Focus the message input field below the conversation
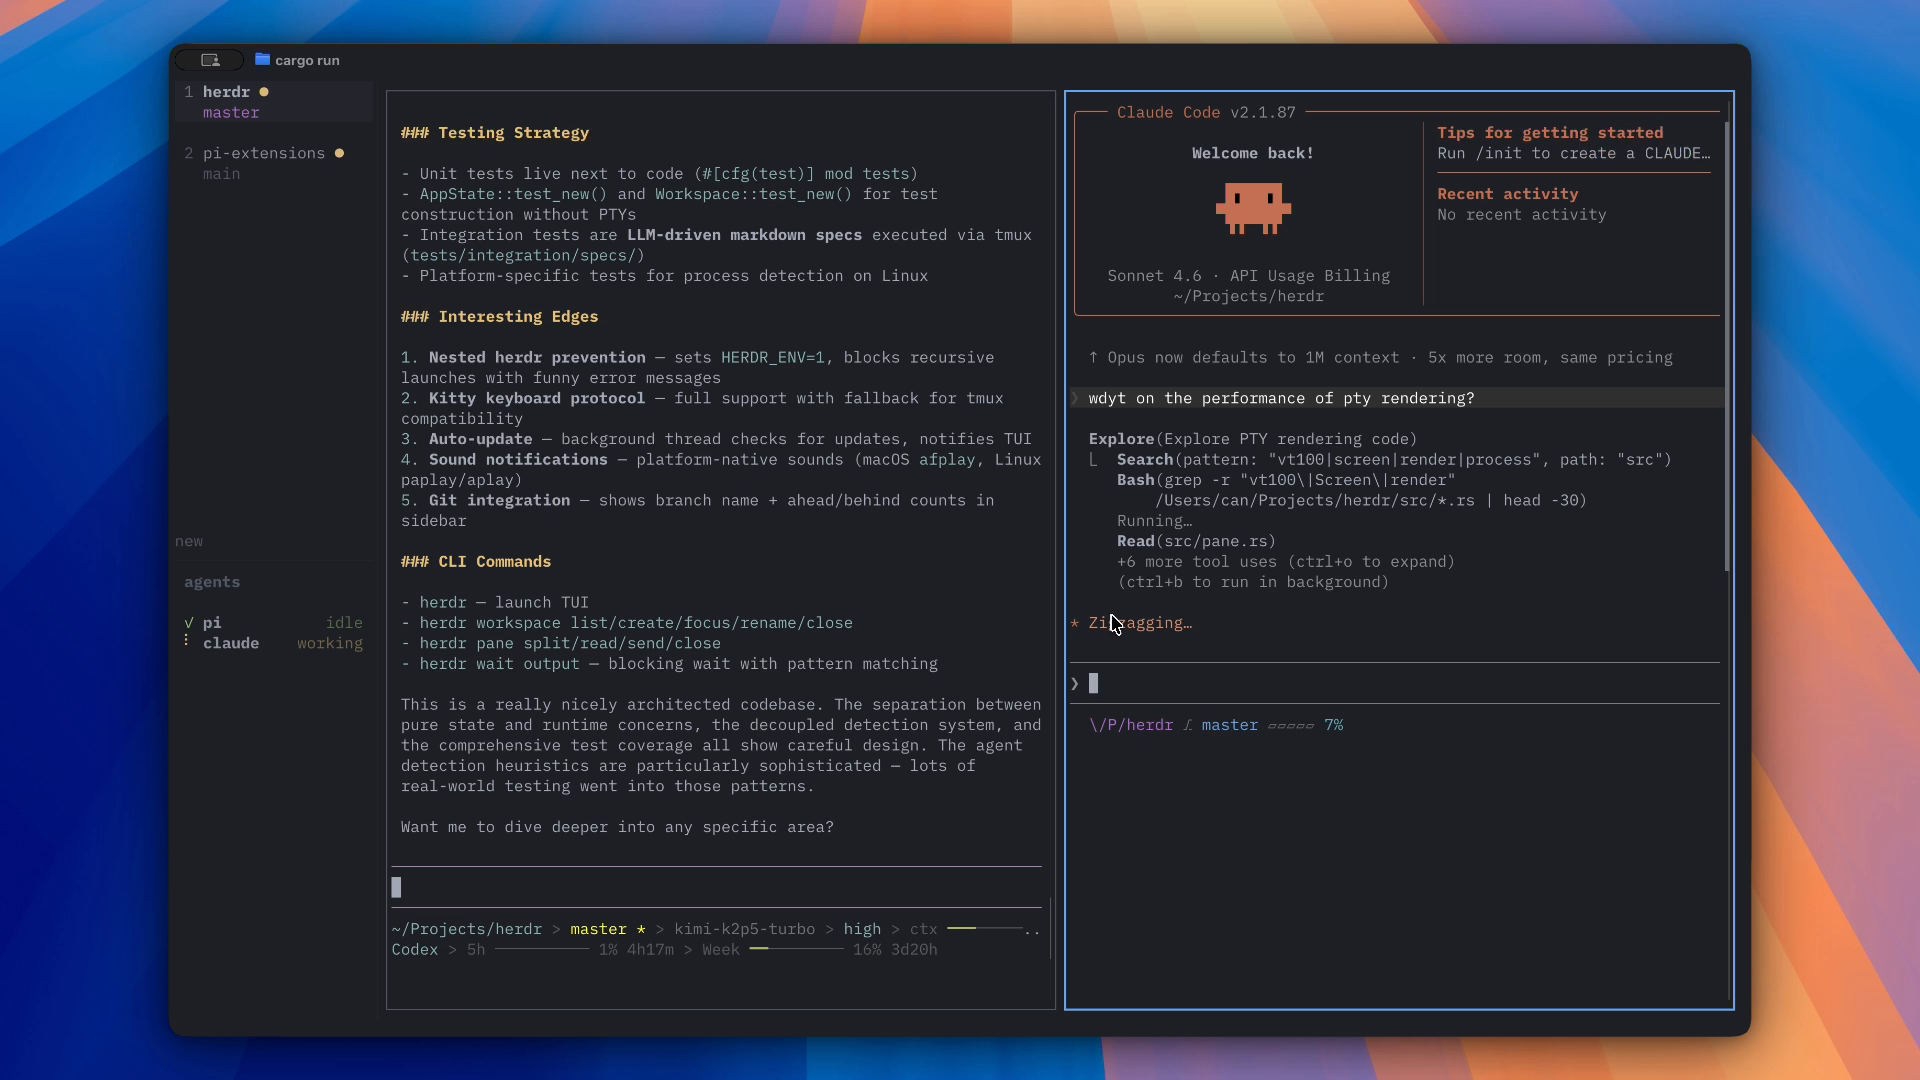The height and width of the screenshot is (1080, 1920). click(x=1300, y=683)
